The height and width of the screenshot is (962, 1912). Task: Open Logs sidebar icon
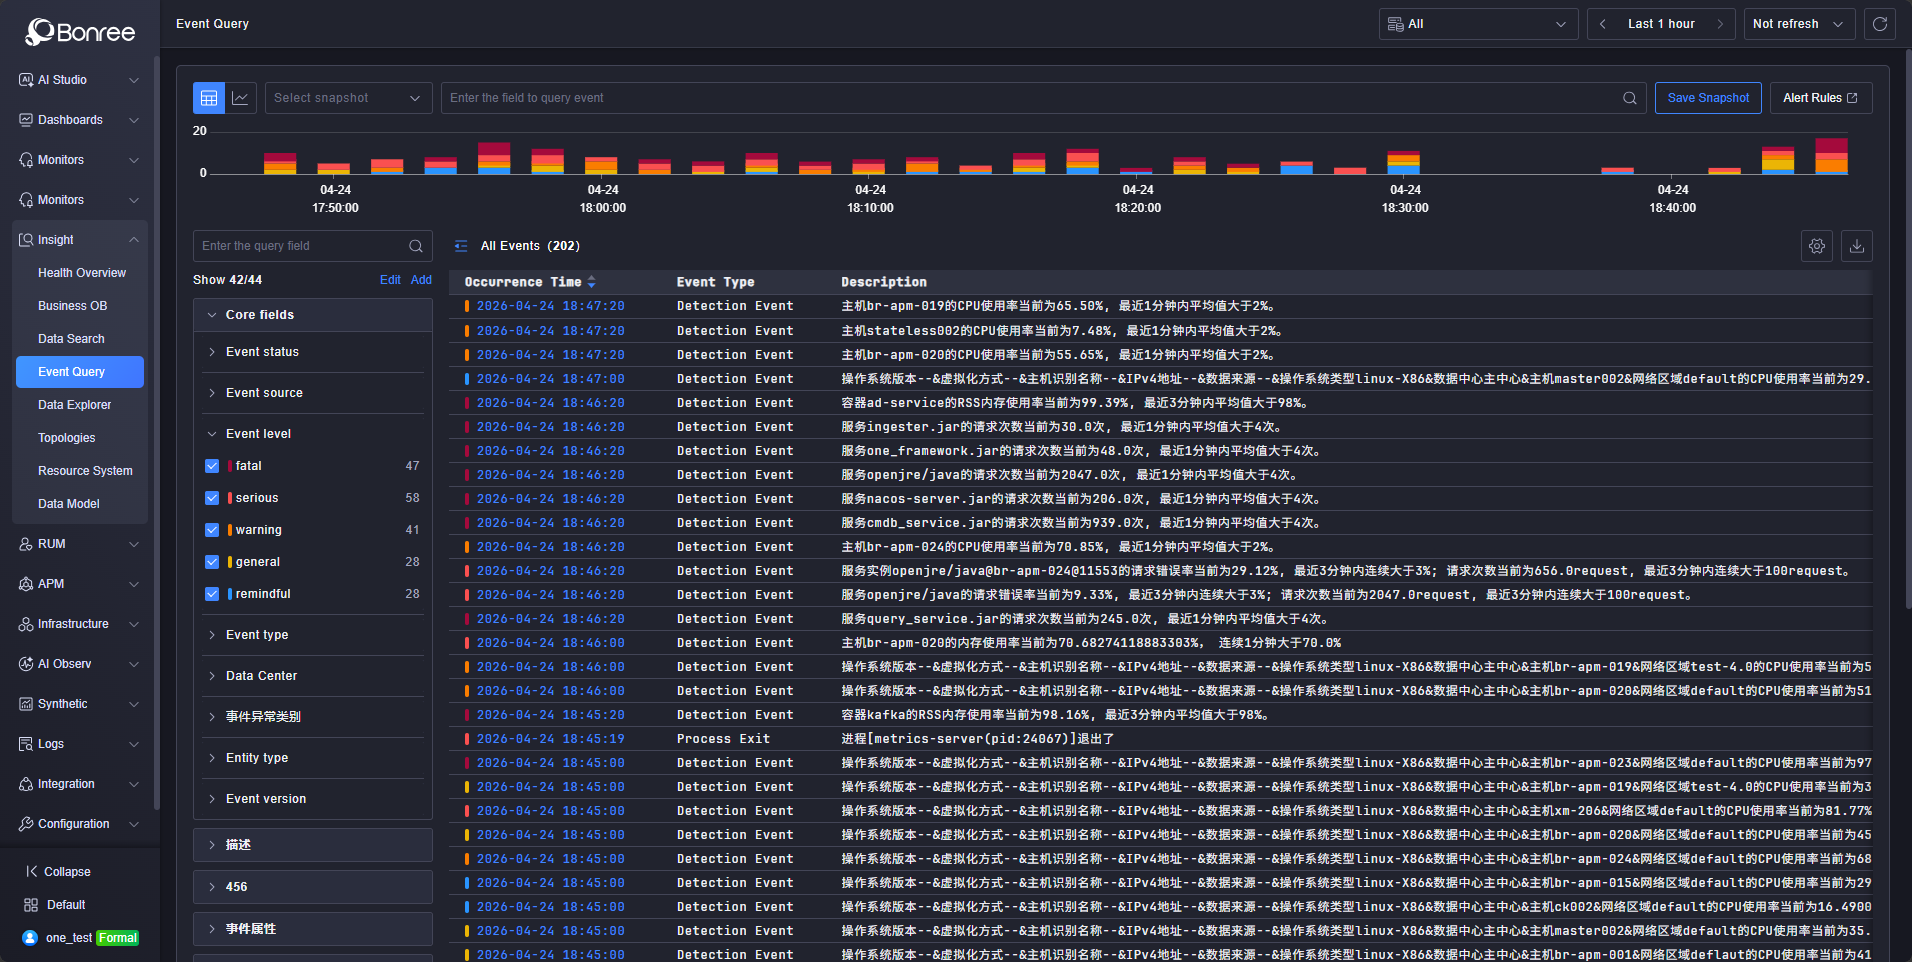pyautogui.click(x=26, y=744)
